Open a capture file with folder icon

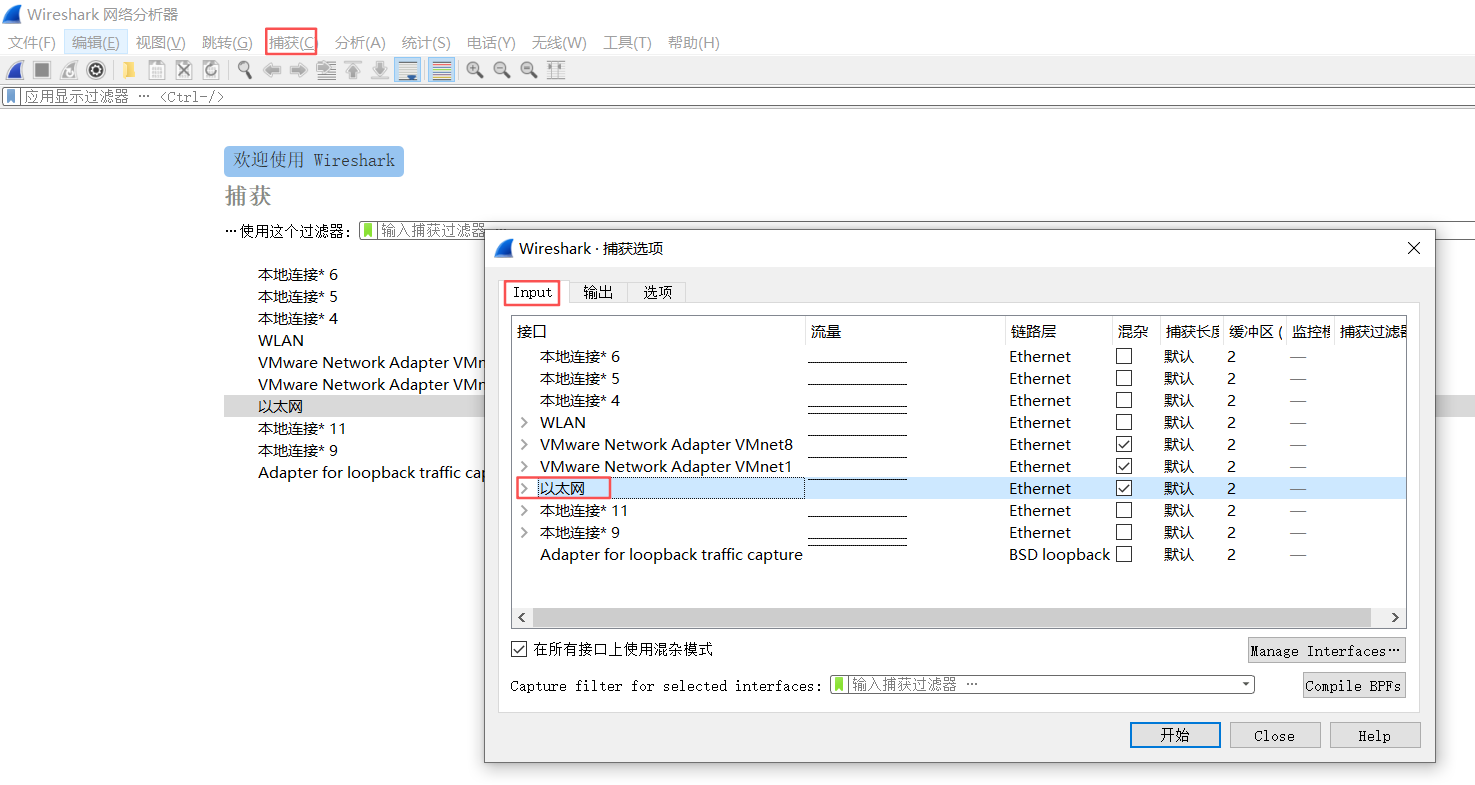point(129,70)
